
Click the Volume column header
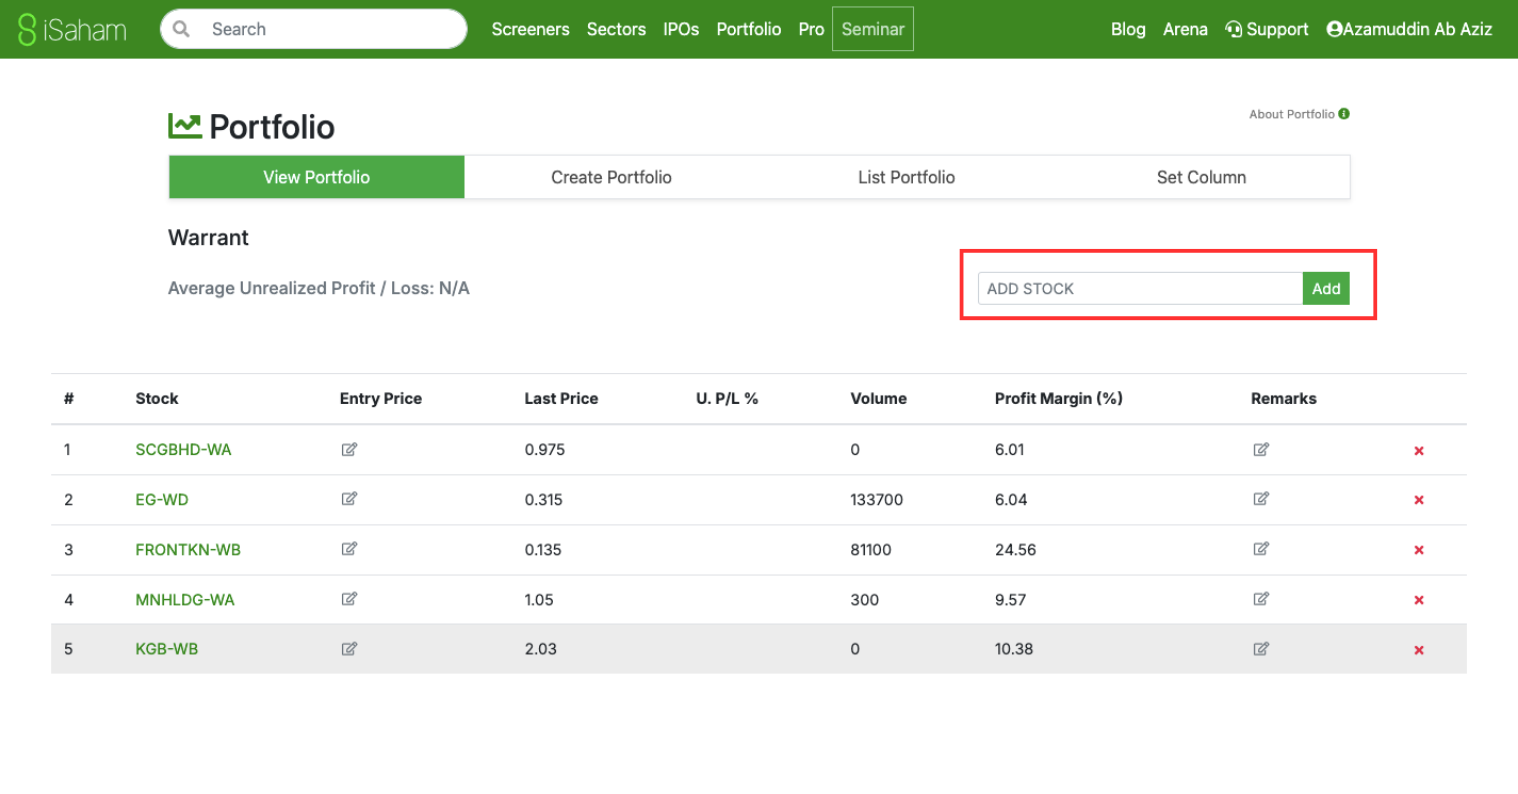[878, 398]
